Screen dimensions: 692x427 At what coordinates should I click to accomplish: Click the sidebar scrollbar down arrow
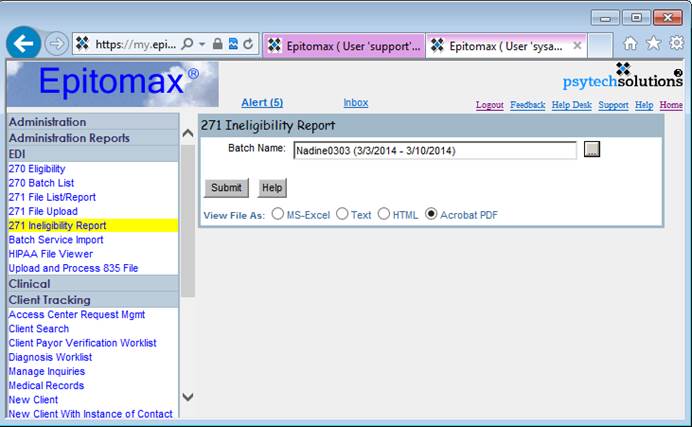187,397
